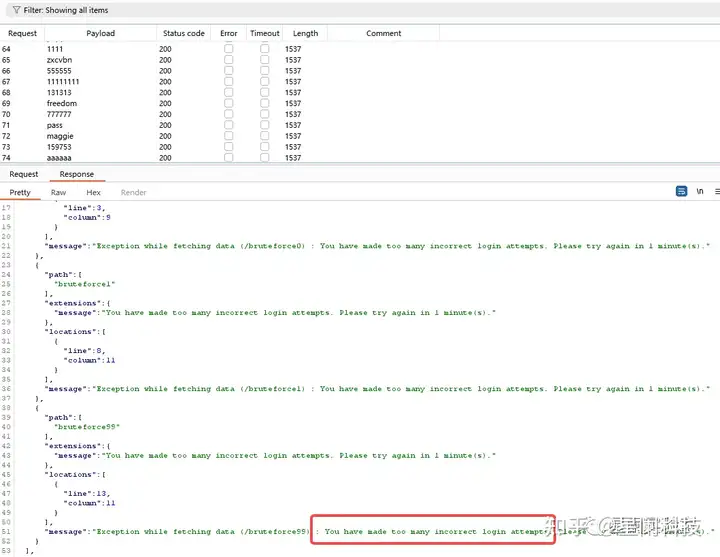Tick Timeout checkbox for payload pass
720x557 pixels.
(264, 125)
